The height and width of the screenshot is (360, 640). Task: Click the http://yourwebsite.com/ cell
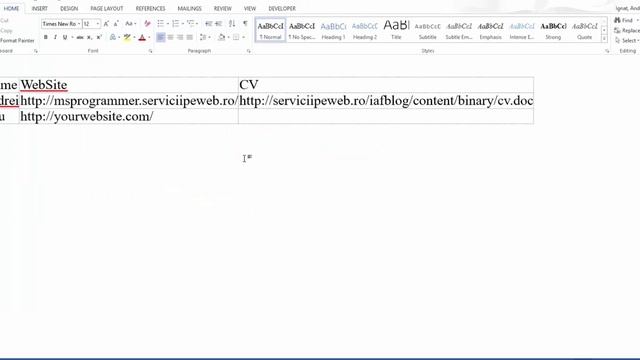click(129, 116)
